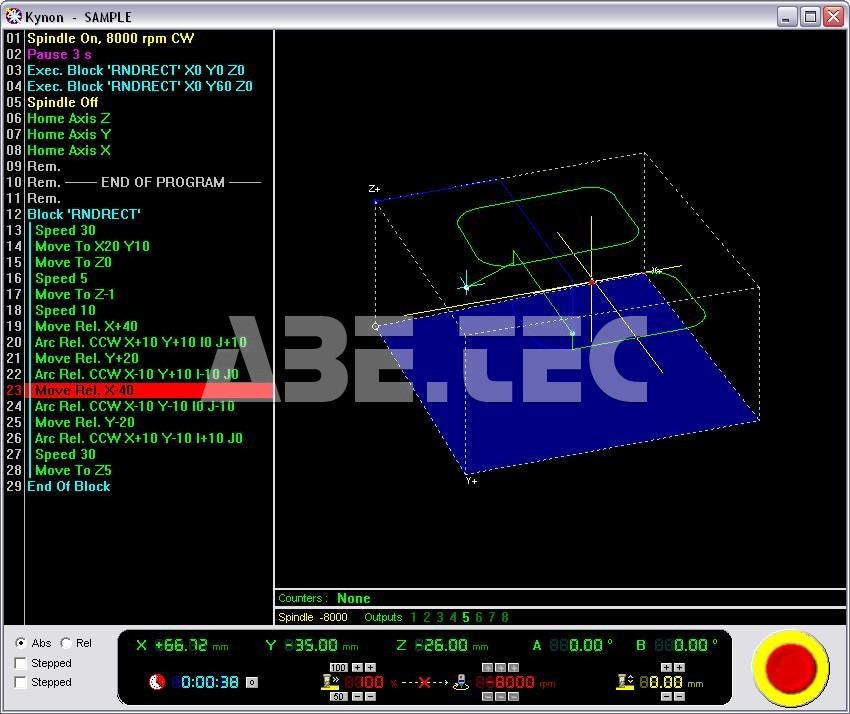Click output number 5 indicator

[x=466, y=617]
